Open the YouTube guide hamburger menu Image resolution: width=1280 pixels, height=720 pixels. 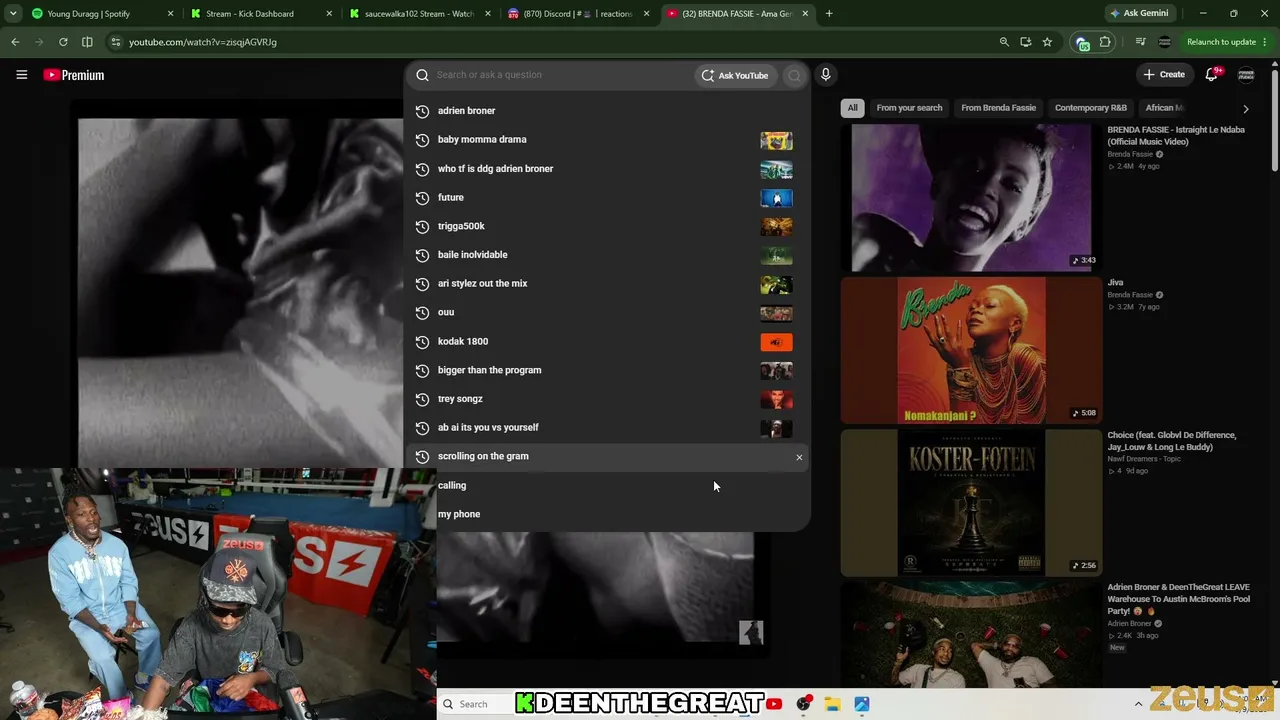tap(21, 75)
